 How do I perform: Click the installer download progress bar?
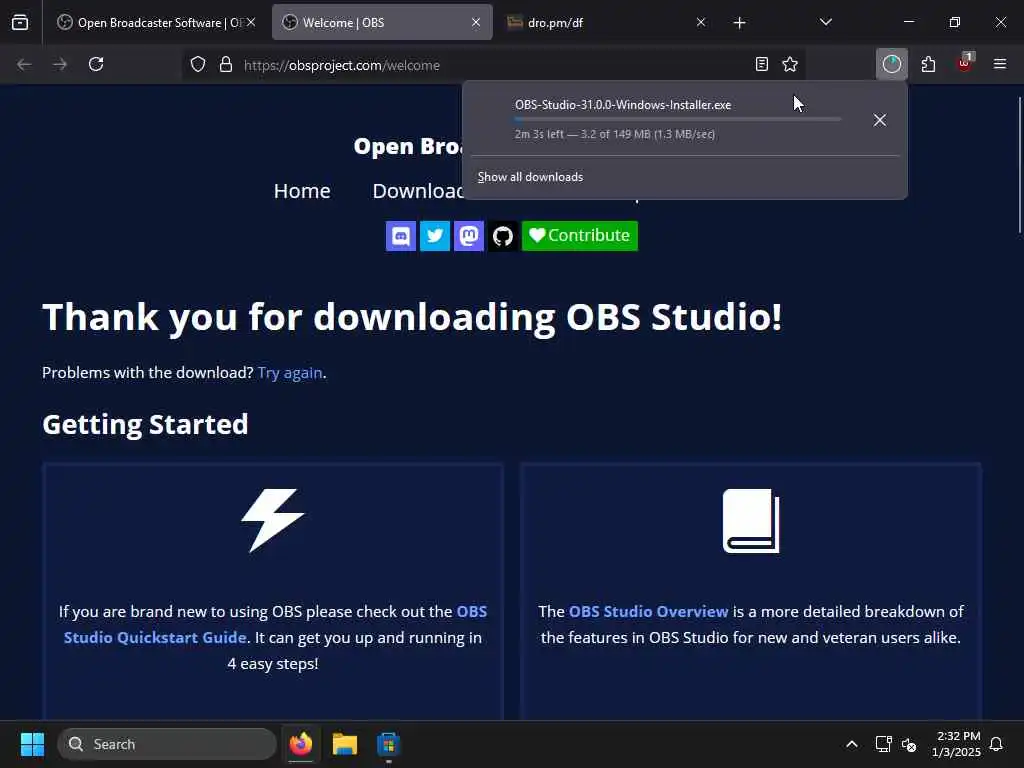click(x=678, y=120)
